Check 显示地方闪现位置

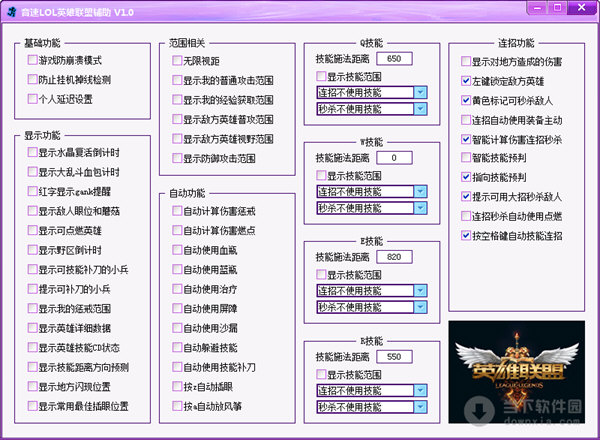pos(32,386)
